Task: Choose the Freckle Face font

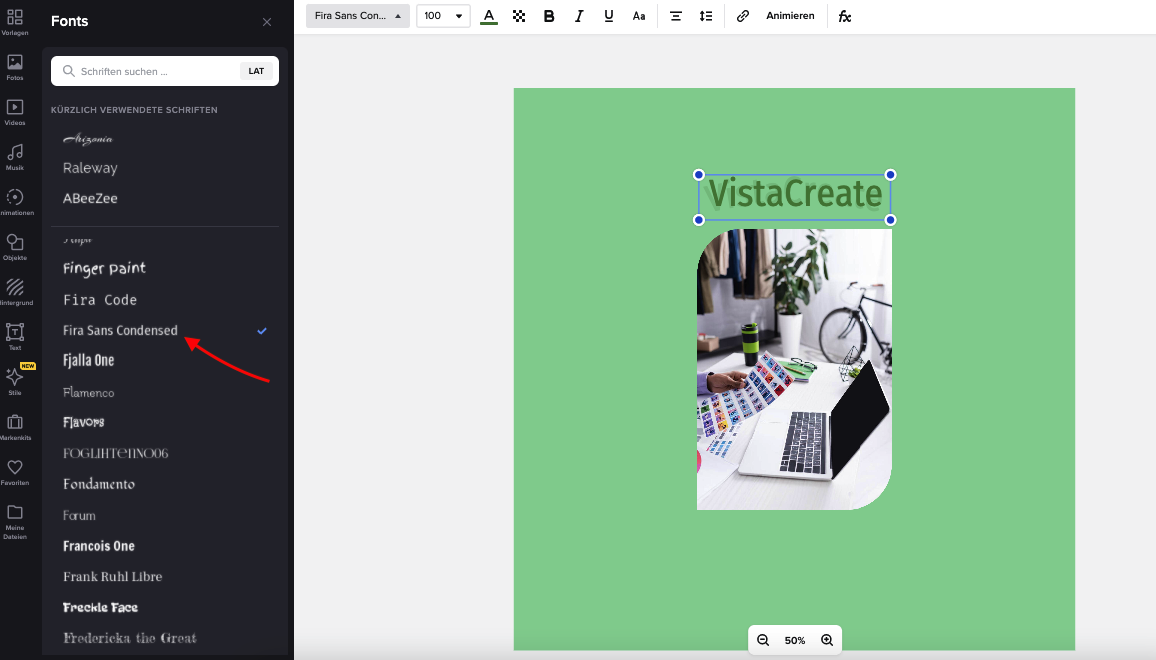Action: [100, 608]
